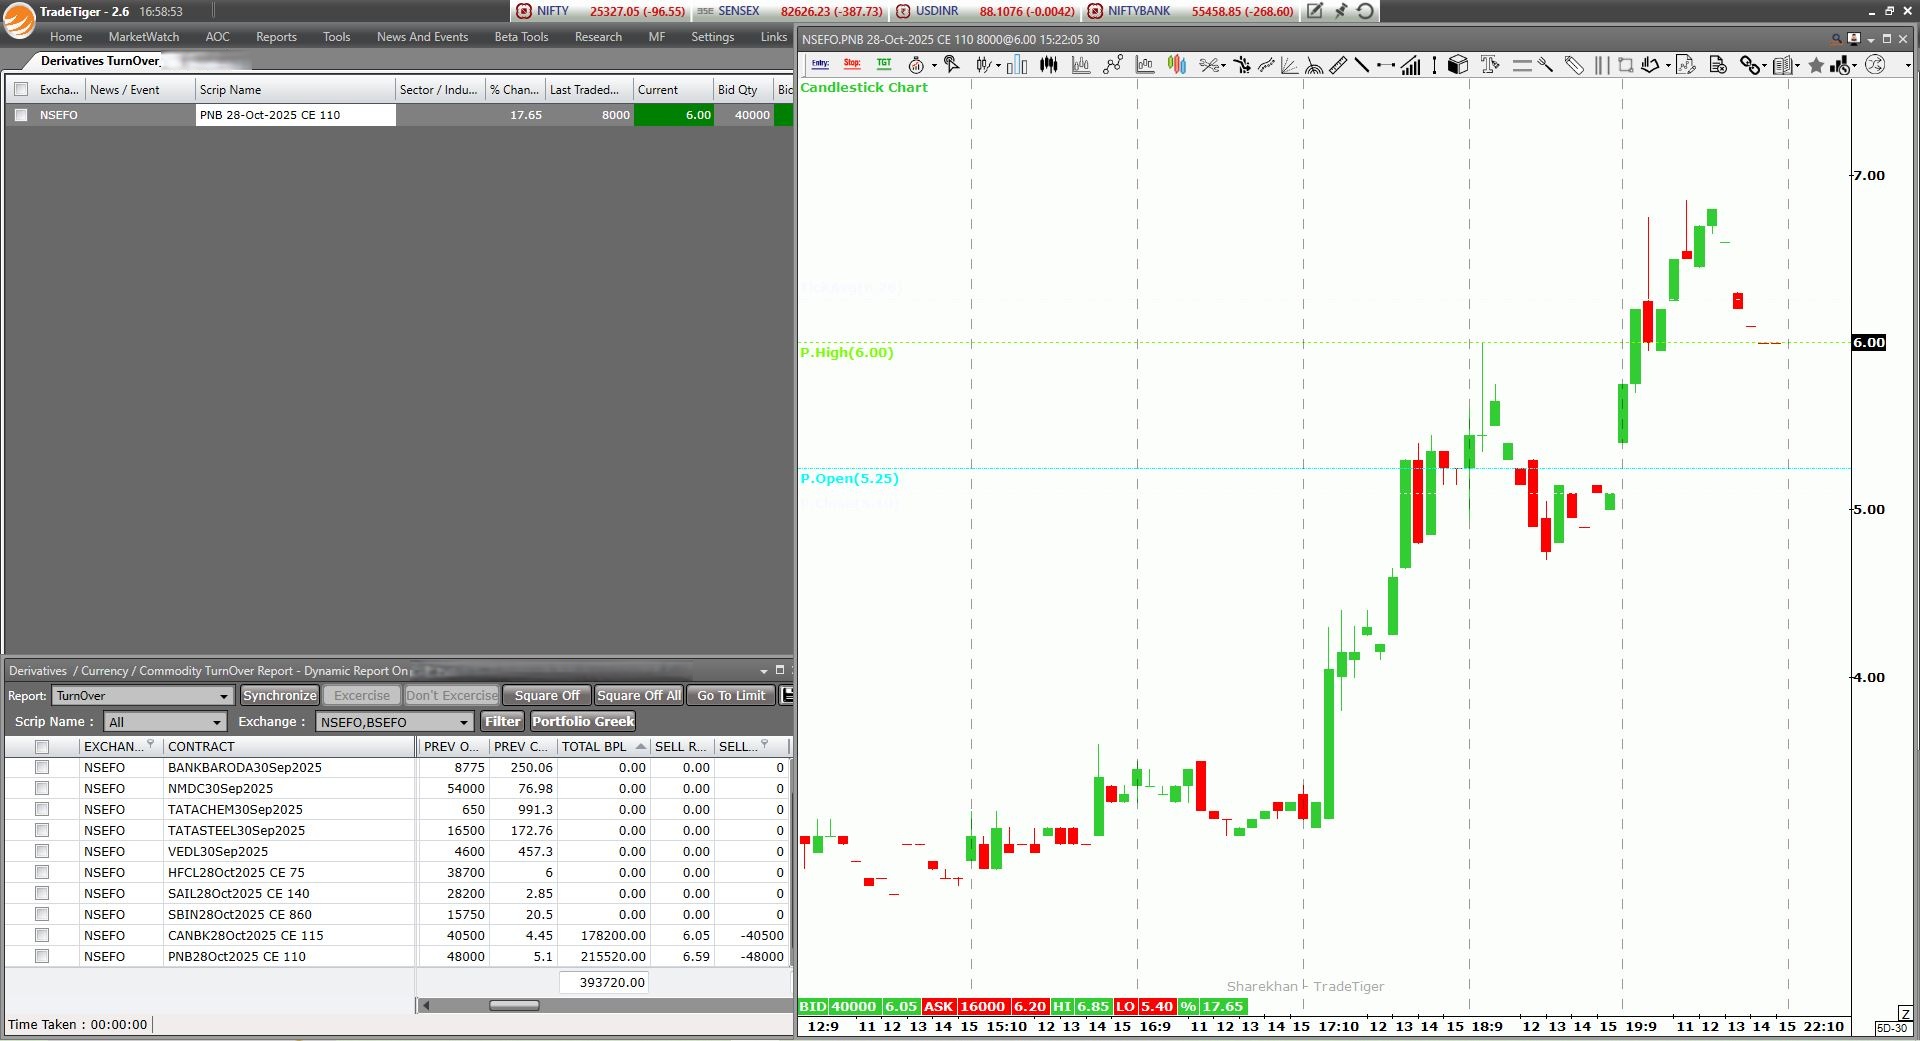Open the News And Events menu
This screenshot has width=1920, height=1041.
click(422, 37)
